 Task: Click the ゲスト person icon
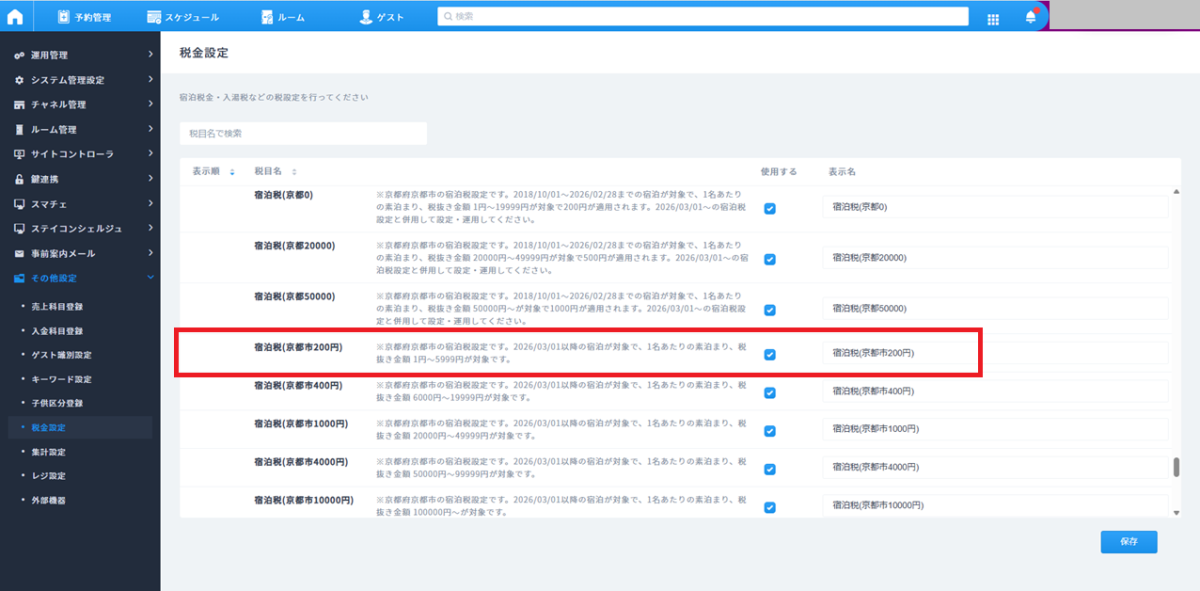click(x=365, y=17)
